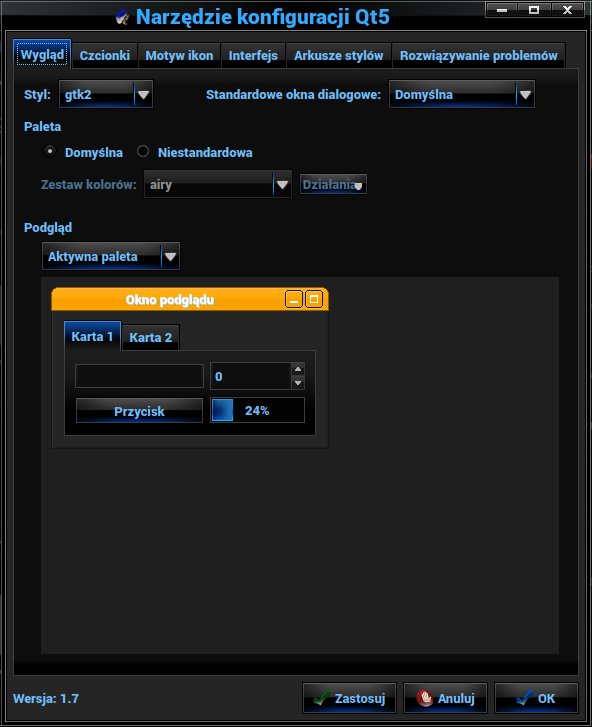Image resolution: width=592 pixels, height=727 pixels.
Task: Select Karta 1 in preview window
Action: click(92, 336)
